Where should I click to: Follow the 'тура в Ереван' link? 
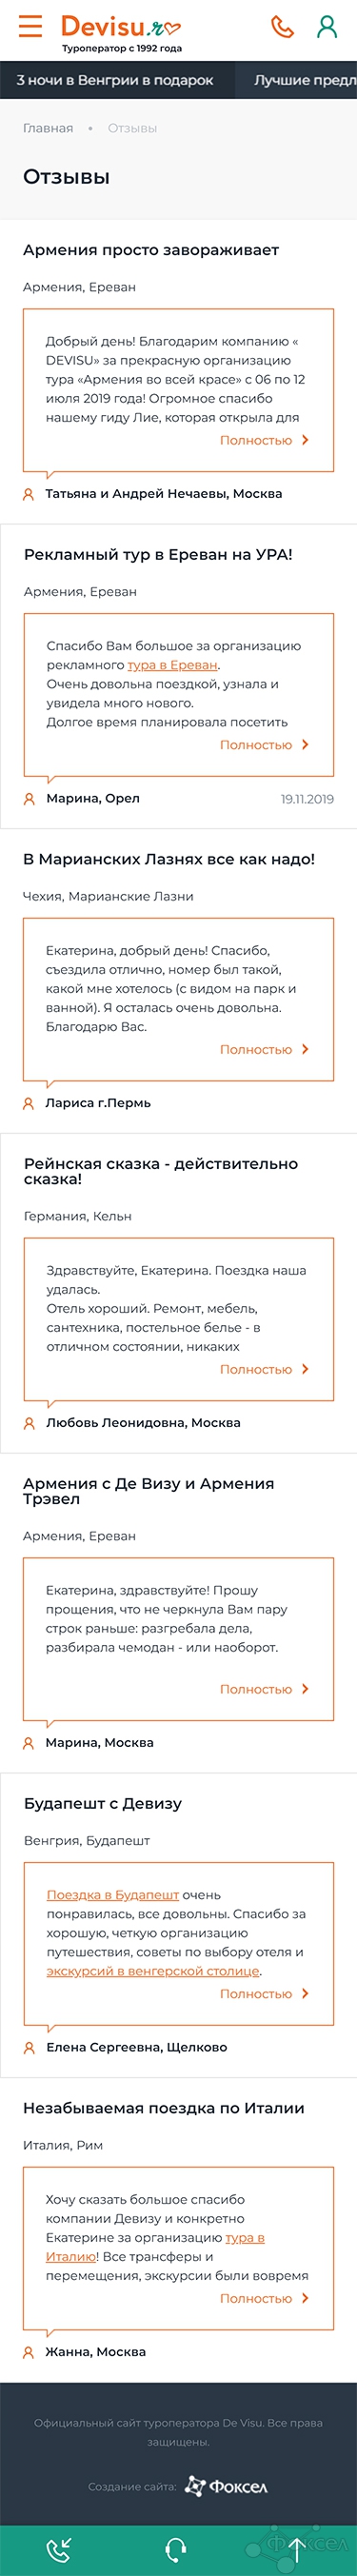click(172, 665)
